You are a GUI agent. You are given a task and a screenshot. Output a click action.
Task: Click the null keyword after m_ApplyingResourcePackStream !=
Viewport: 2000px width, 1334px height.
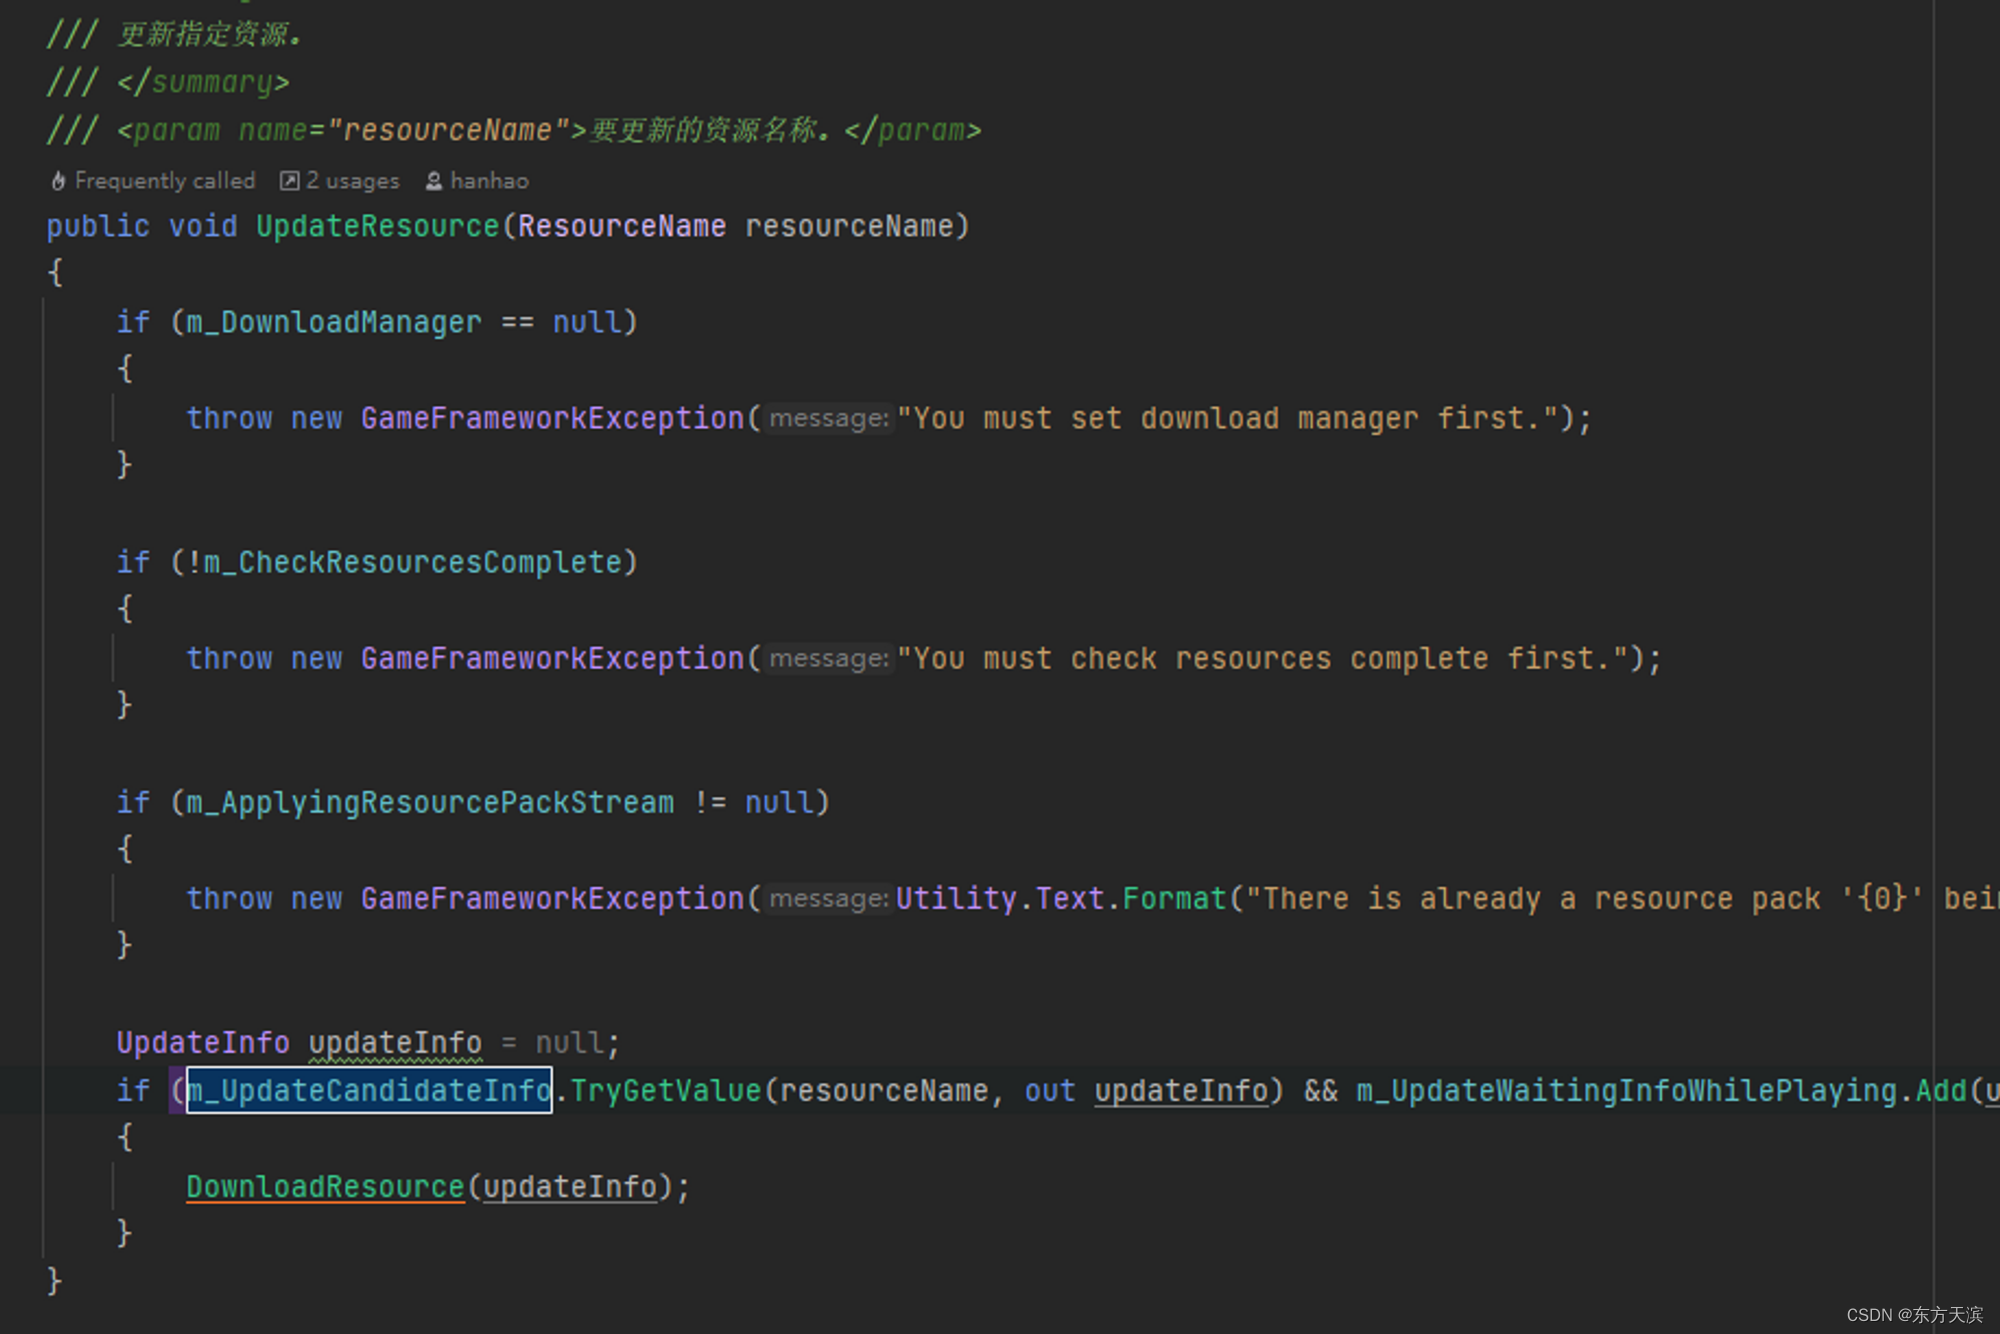coord(779,802)
